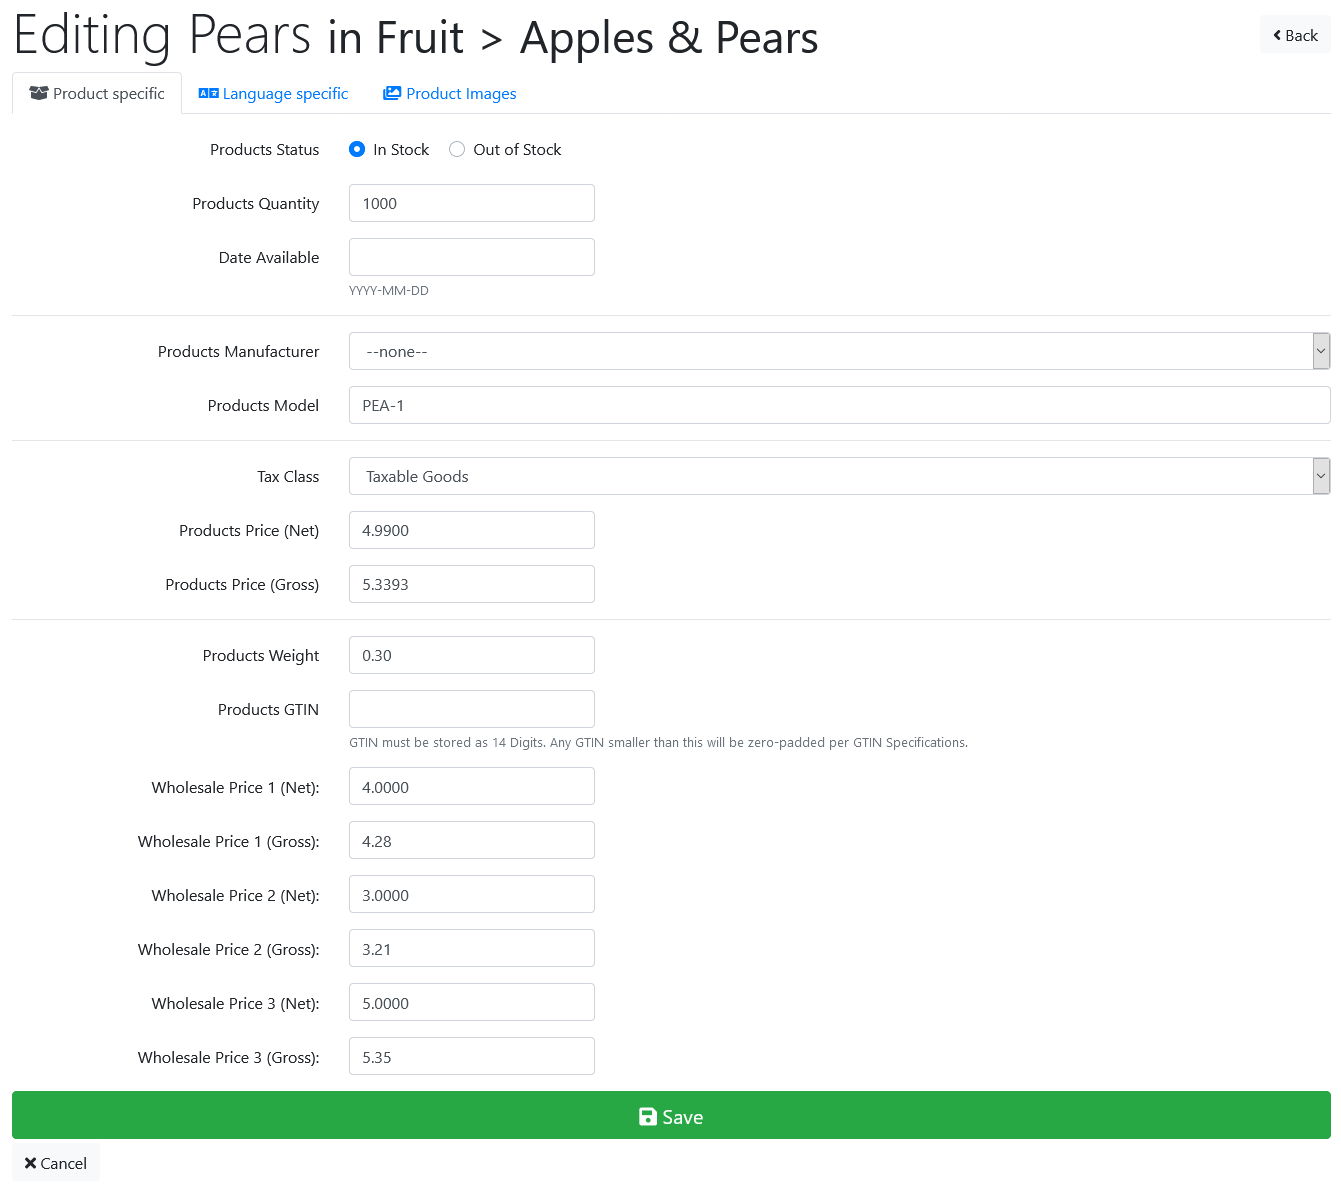Click the chevron icon on Back button
Image resolution: width=1341 pixels, height=1189 pixels.
point(1277,35)
